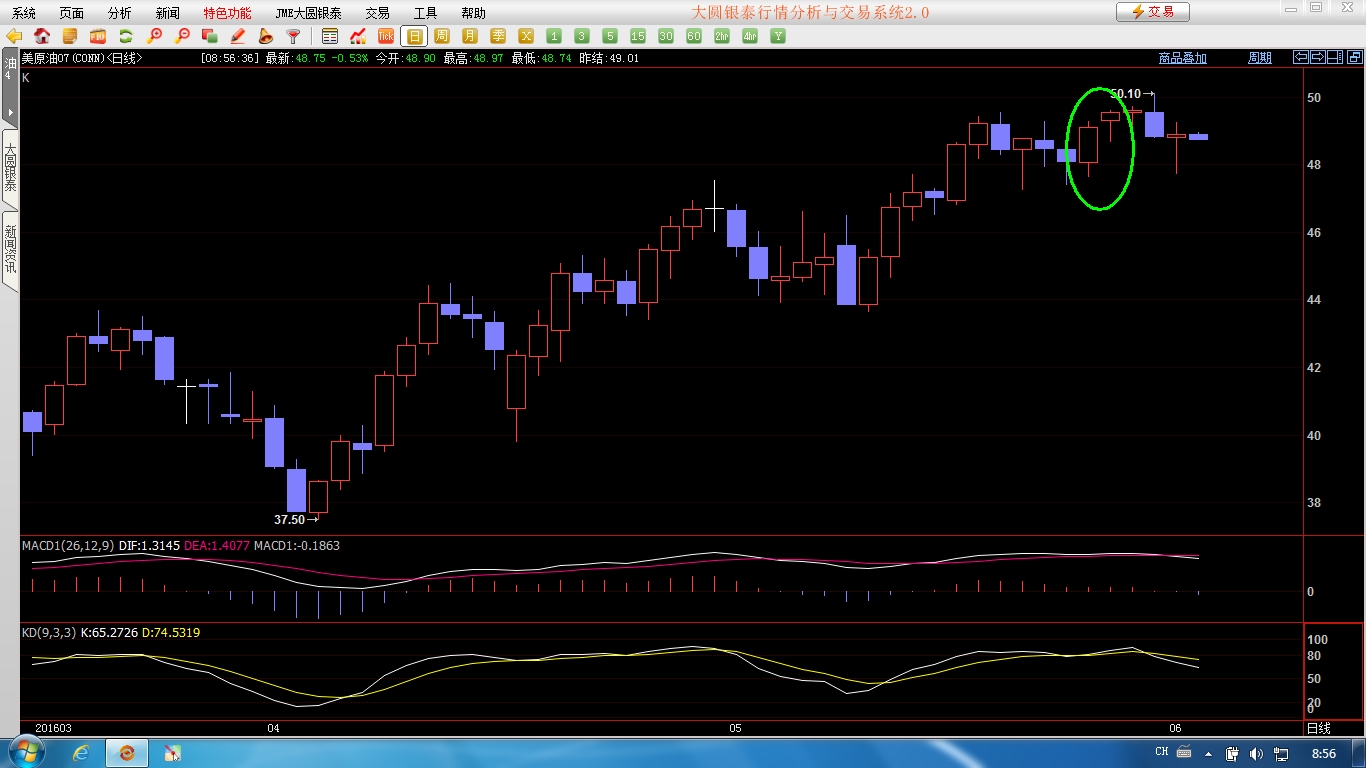Click the 交易 lightning button
This screenshot has height=768, width=1366.
[x=1152, y=12]
